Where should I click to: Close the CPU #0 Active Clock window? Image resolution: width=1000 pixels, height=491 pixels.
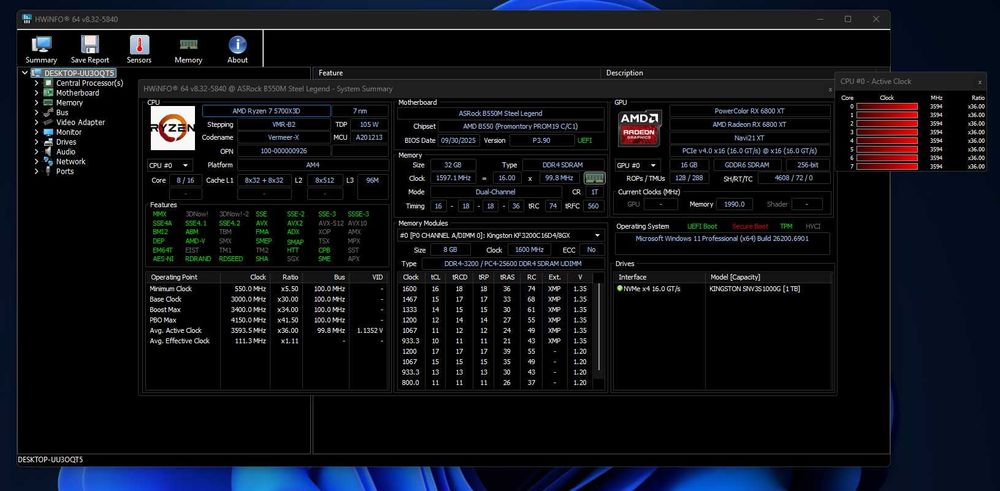pos(980,82)
